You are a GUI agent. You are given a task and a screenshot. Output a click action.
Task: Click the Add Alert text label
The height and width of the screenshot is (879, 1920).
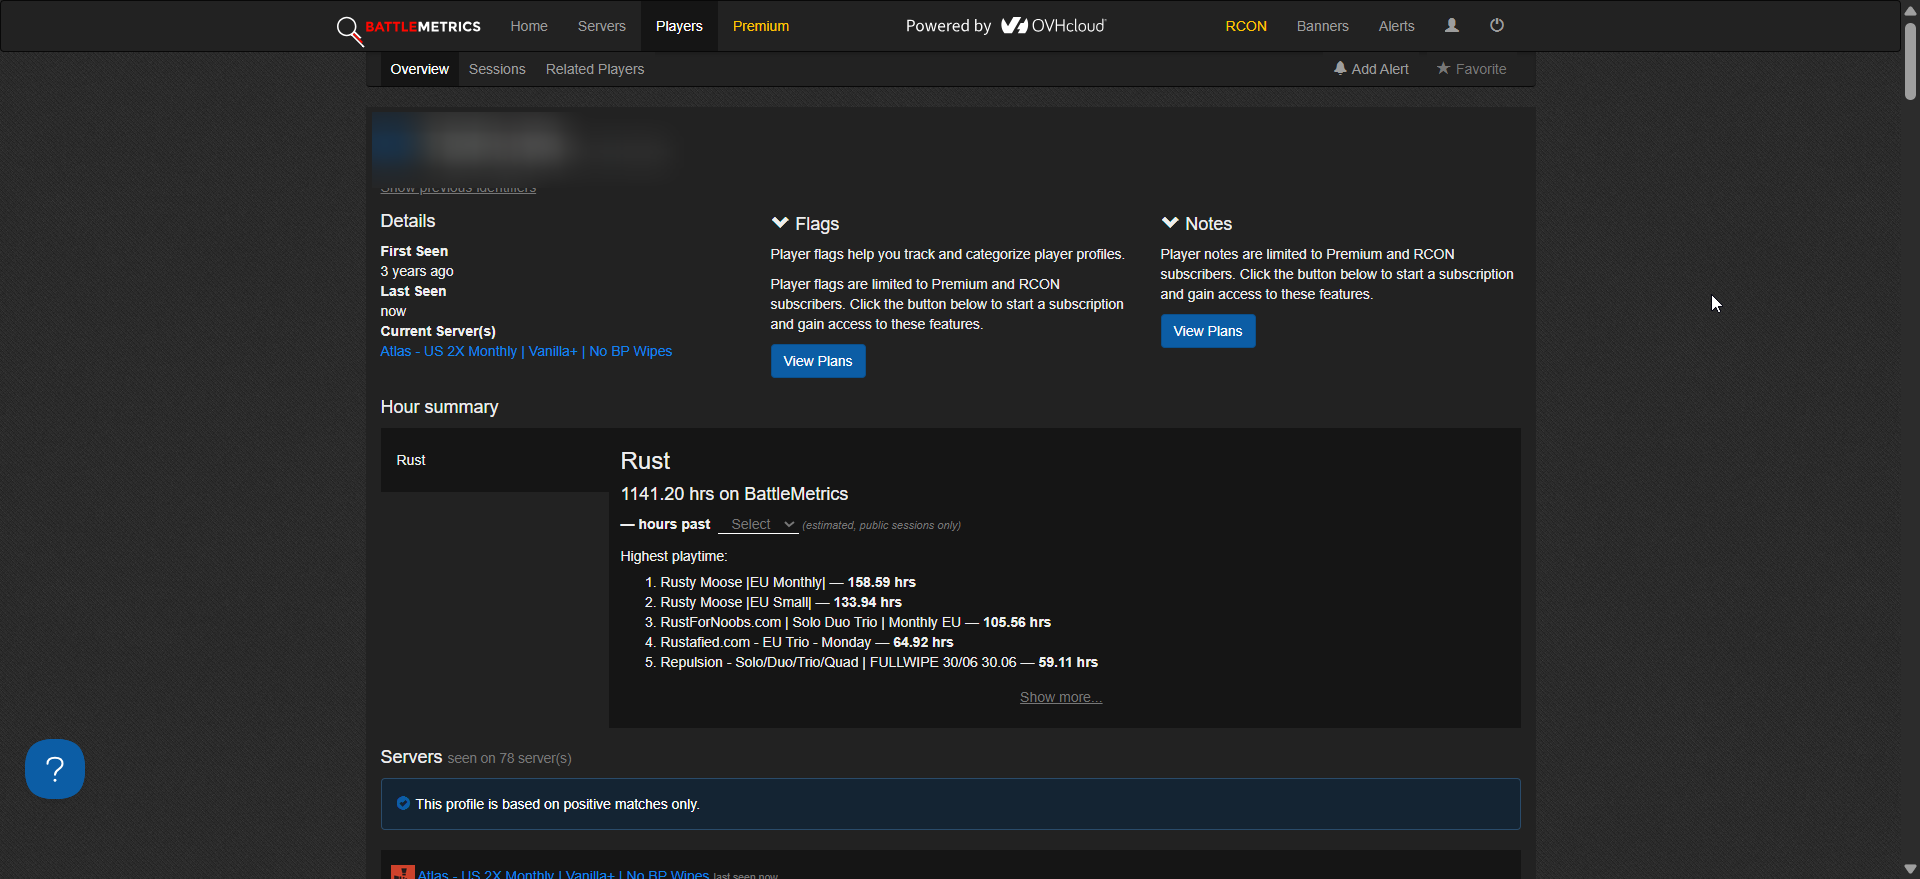(x=1380, y=69)
